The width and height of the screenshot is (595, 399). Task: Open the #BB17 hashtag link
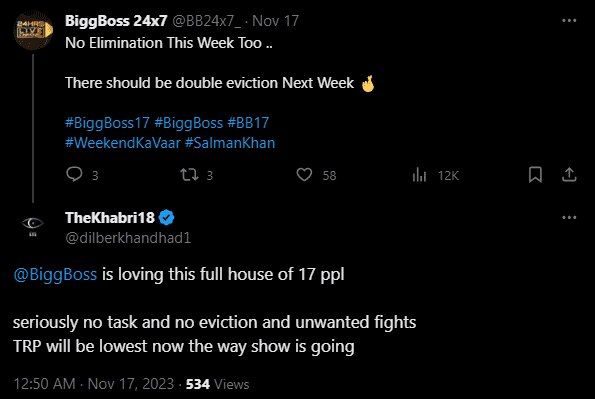(x=248, y=123)
